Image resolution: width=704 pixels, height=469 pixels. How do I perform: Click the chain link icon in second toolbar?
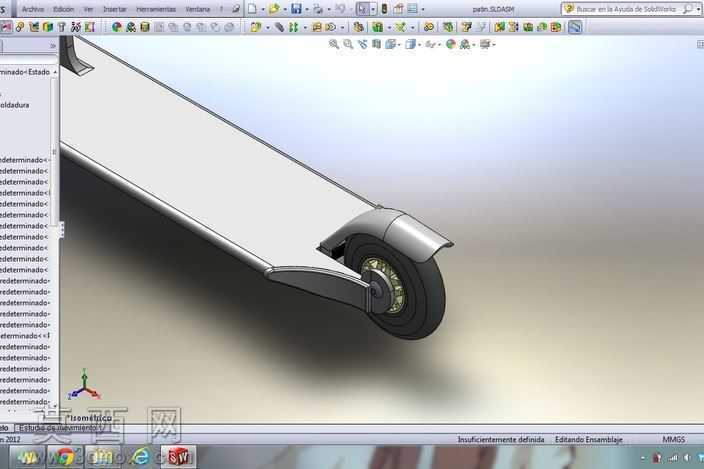coord(20,27)
